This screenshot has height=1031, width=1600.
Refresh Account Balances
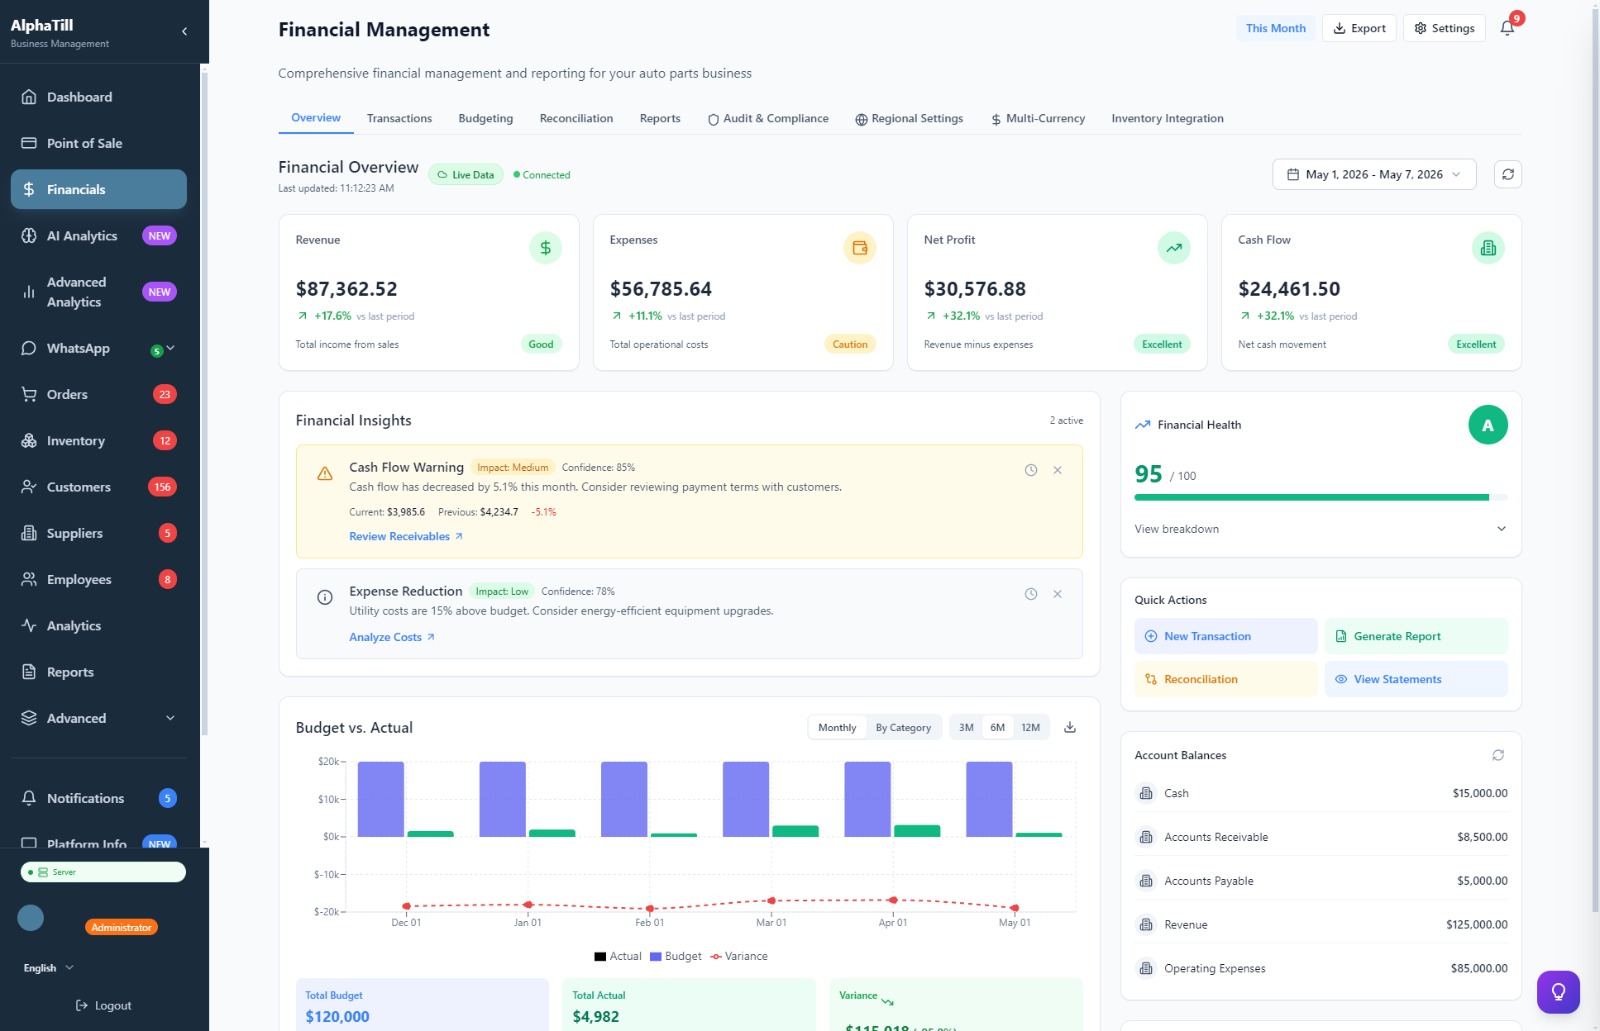tap(1498, 755)
